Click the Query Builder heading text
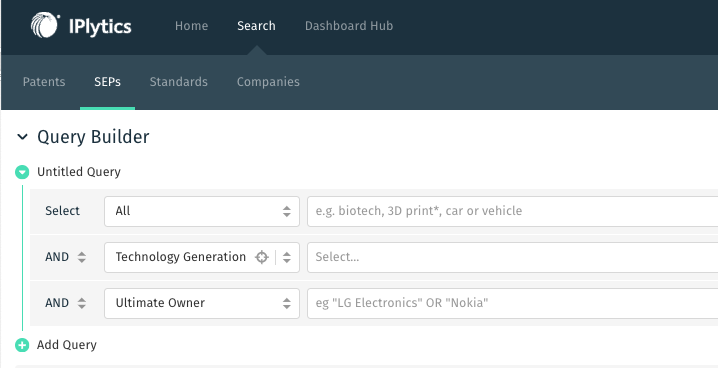The image size is (718, 368). point(93,137)
